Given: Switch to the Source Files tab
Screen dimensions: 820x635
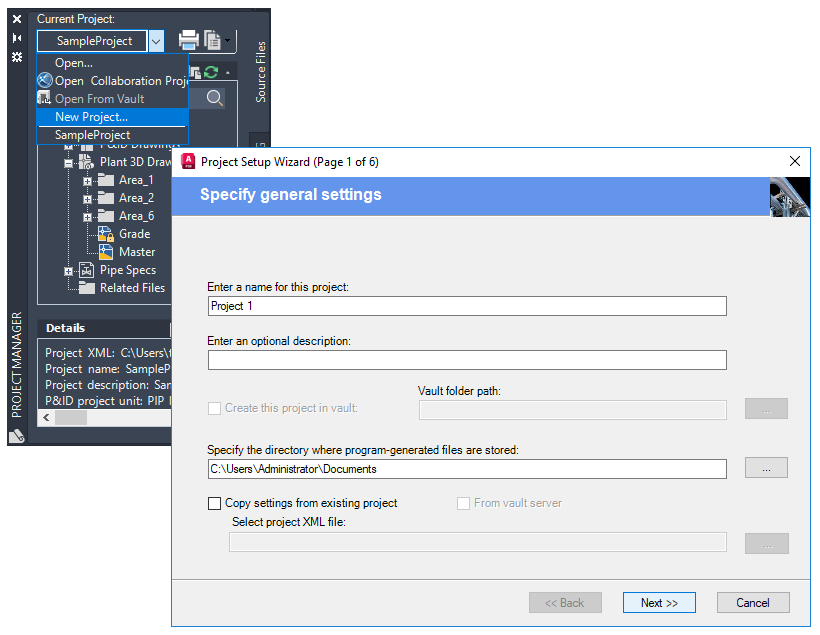Looking at the screenshot, I should (260, 72).
